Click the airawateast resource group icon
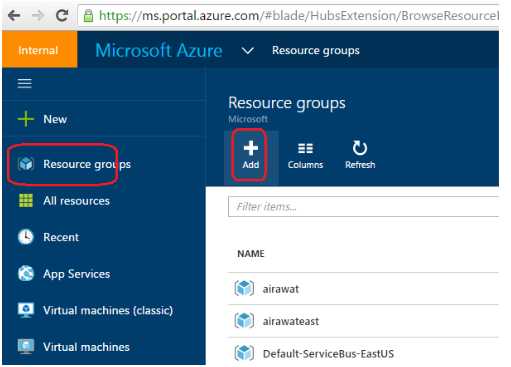This screenshot has width=511, height=367. [244, 321]
